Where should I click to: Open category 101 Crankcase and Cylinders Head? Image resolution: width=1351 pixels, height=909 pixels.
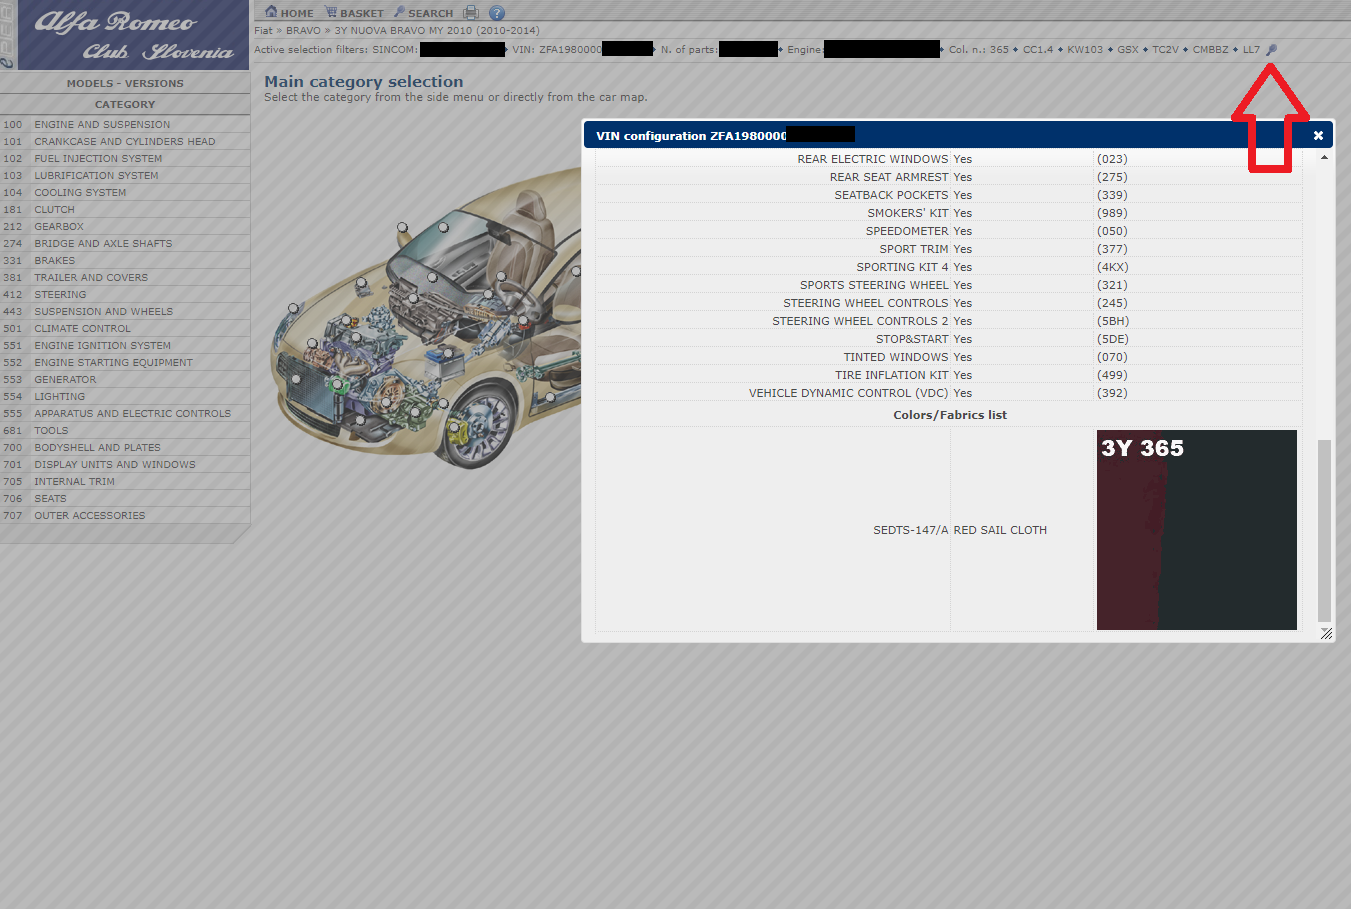[125, 141]
